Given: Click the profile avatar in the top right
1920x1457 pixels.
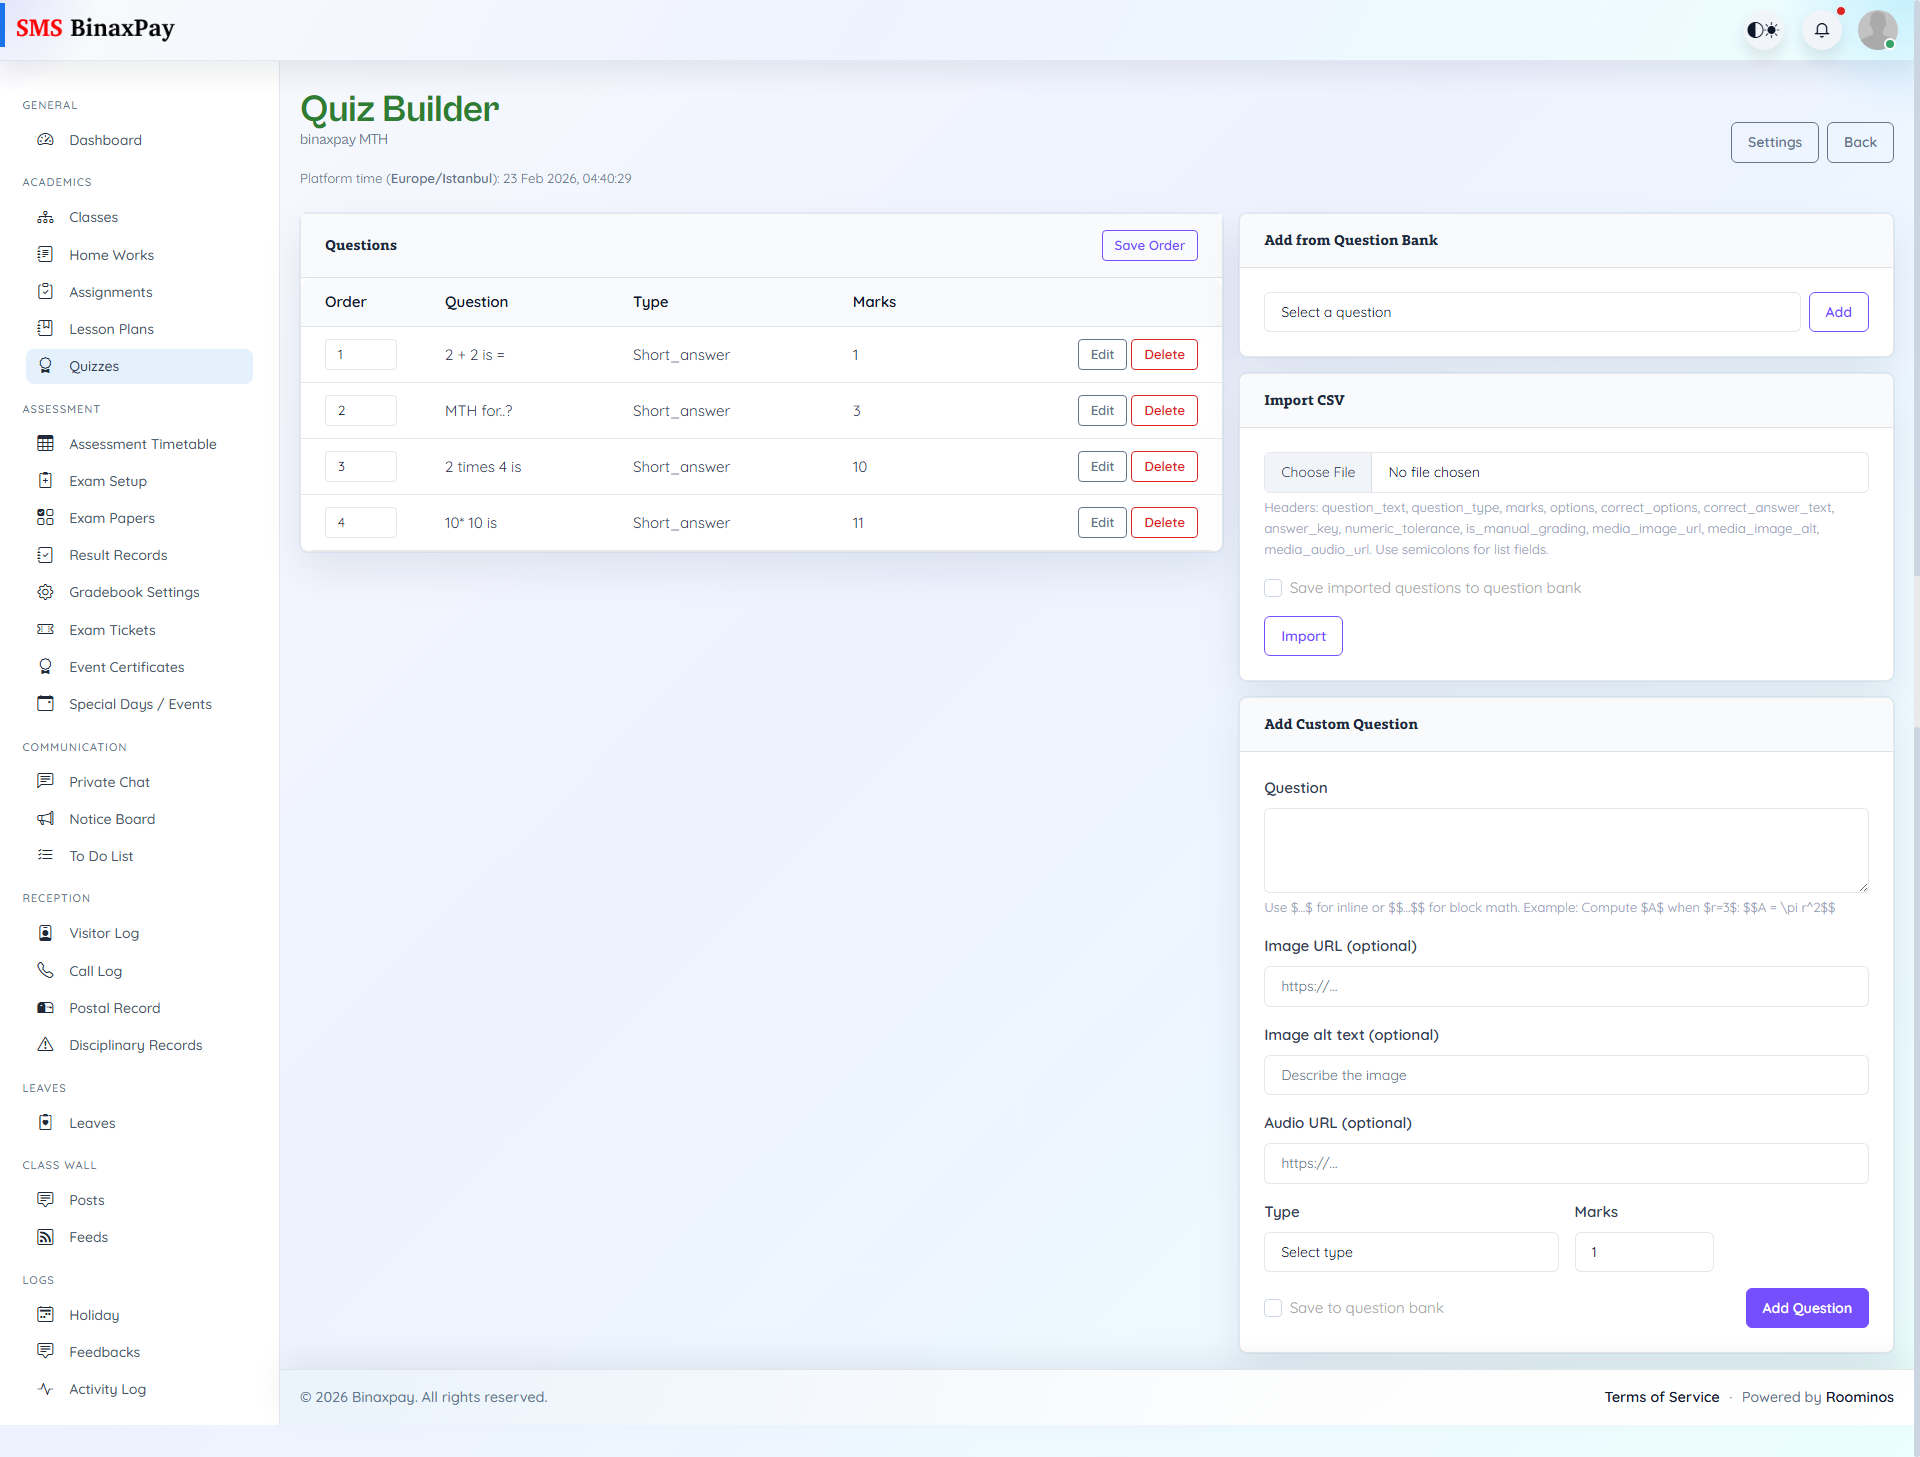Looking at the screenshot, I should coord(1878,29).
